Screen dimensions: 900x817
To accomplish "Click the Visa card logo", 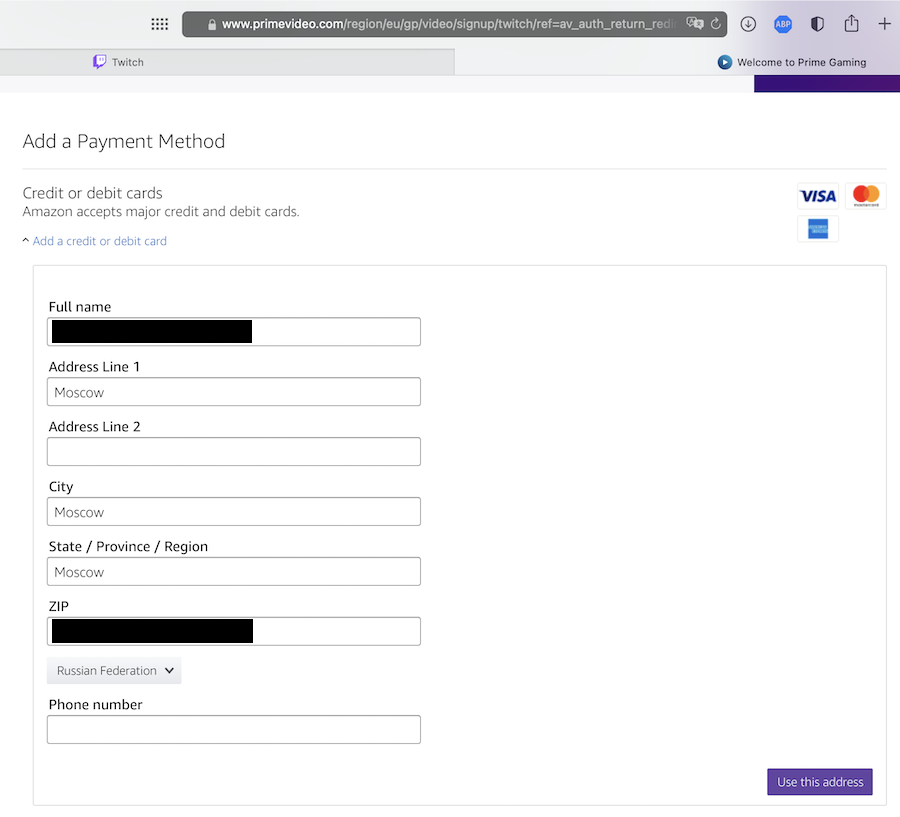I will tap(818, 196).
